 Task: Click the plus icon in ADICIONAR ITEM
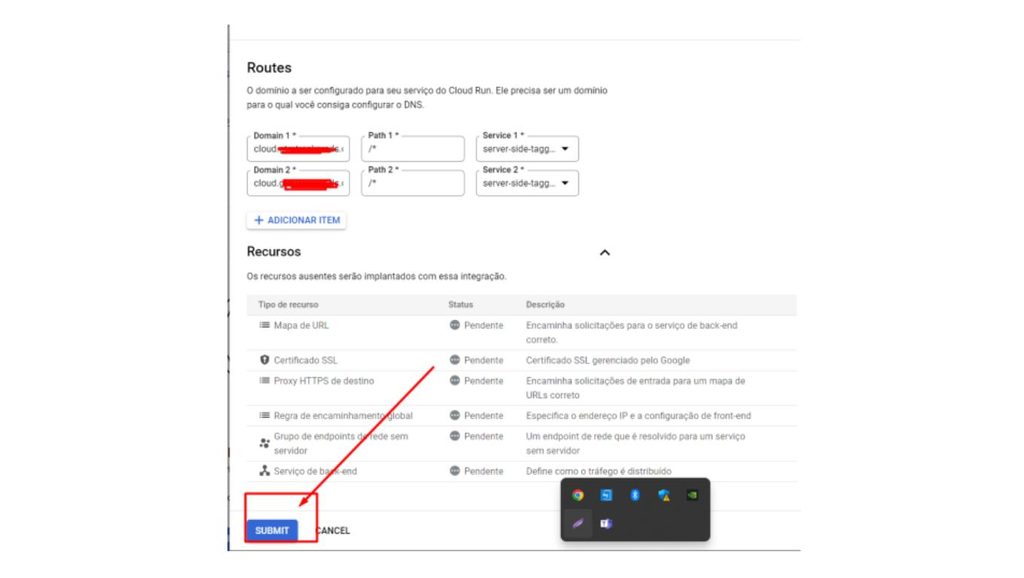pos(259,220)
